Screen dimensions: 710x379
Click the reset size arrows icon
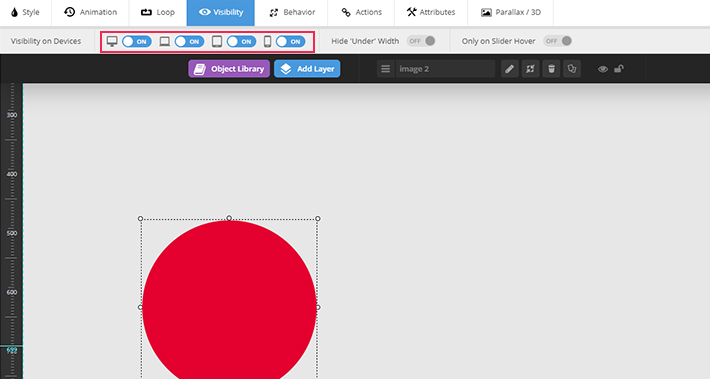[x=530, y=69]
